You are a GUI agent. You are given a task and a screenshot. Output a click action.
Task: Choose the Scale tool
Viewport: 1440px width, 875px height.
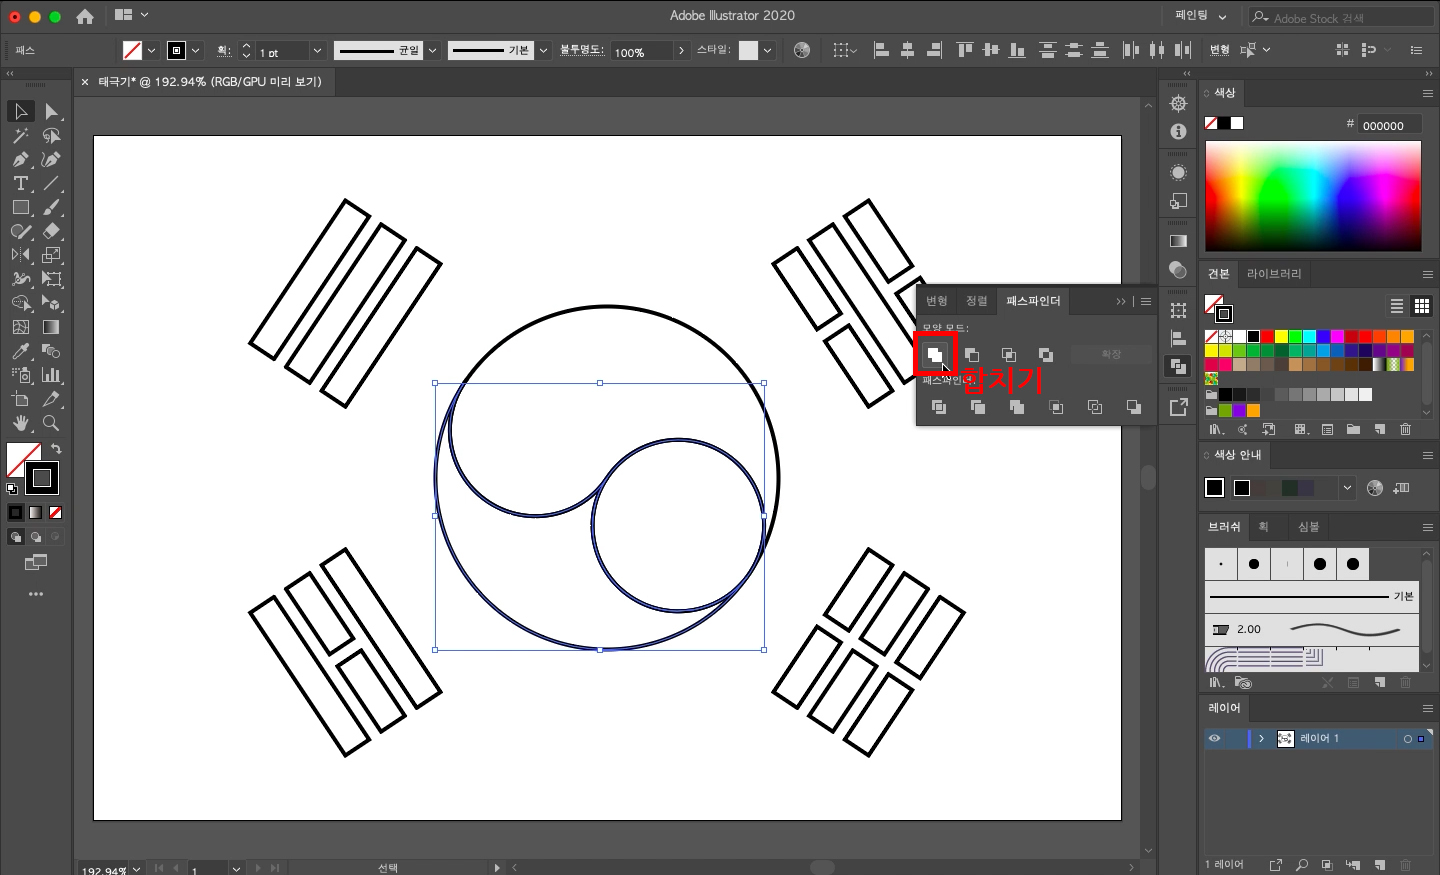coord(51,255)
